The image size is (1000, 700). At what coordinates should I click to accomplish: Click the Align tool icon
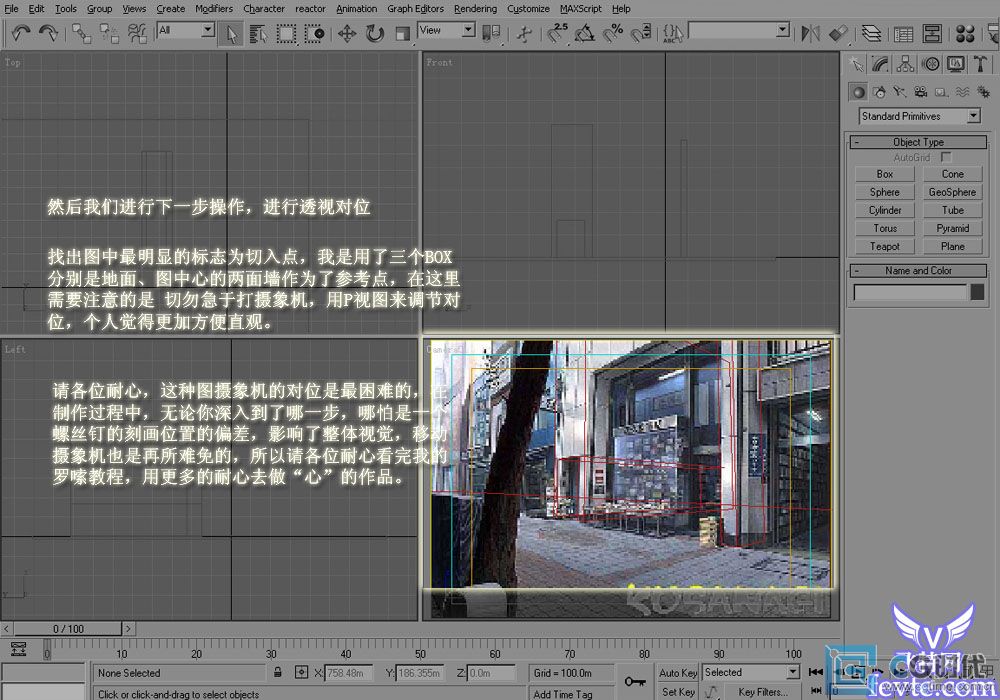(x=839, y=33)
